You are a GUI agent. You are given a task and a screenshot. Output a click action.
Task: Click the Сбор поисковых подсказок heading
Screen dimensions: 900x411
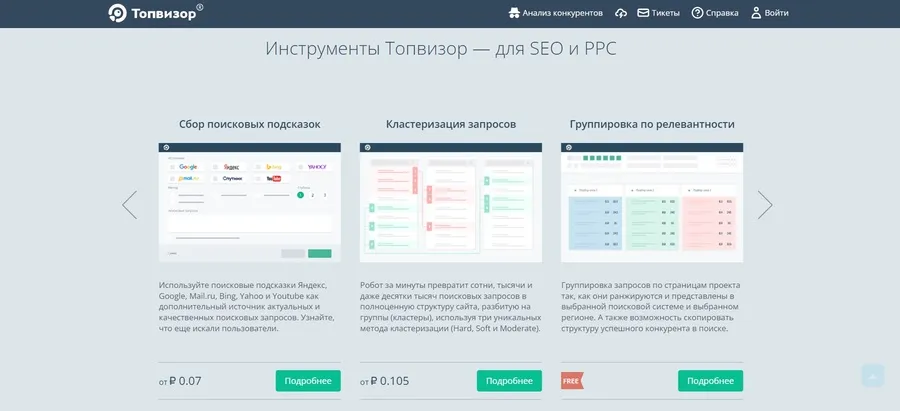point(250,125)
